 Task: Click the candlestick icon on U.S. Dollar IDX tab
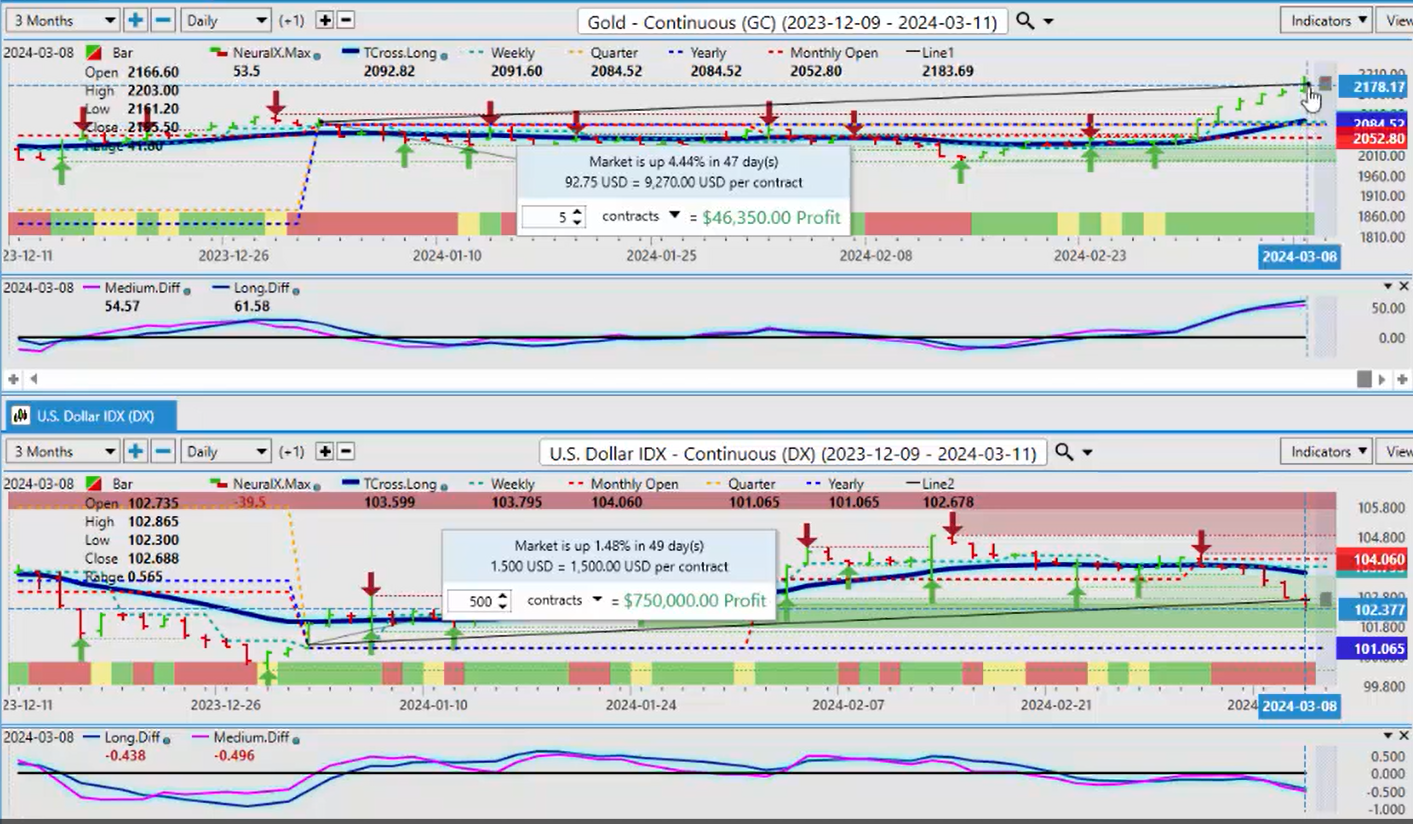(21, 416)
